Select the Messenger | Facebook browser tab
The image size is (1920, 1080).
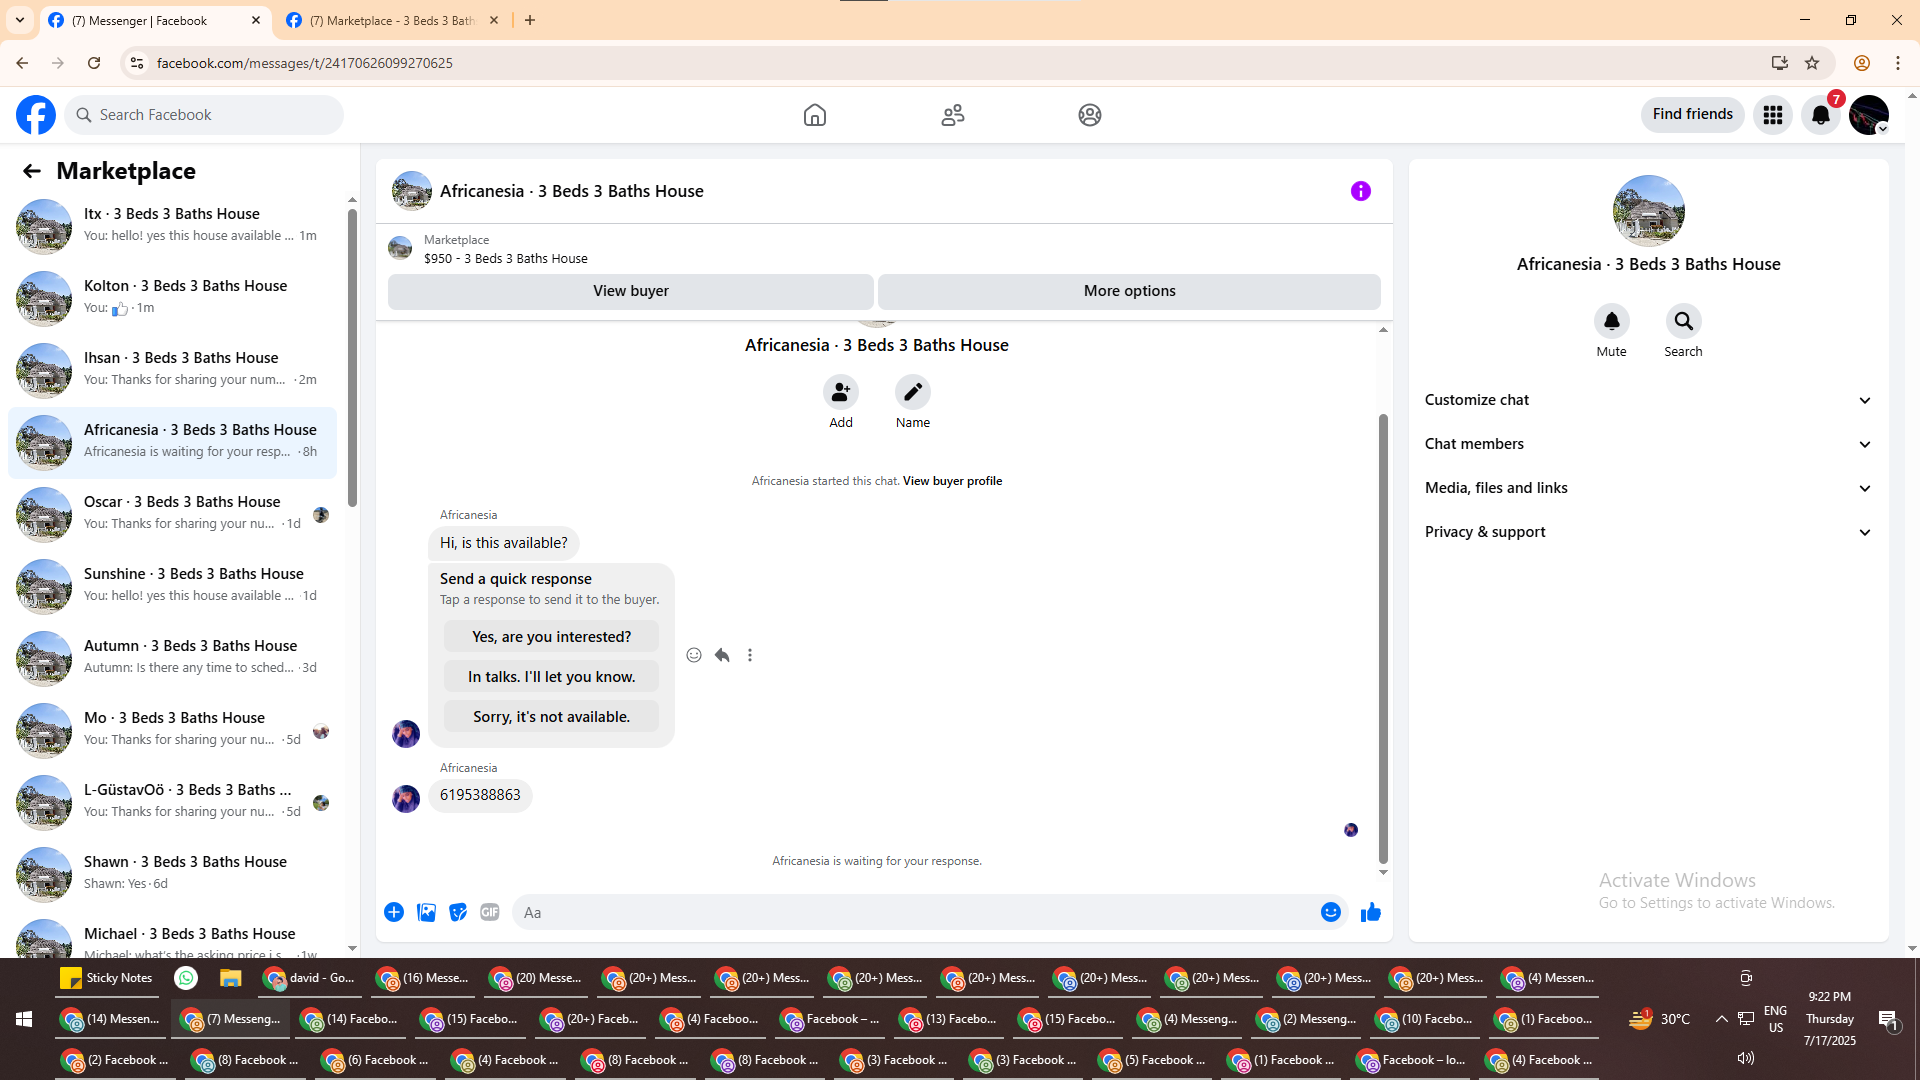coord(155,21)
